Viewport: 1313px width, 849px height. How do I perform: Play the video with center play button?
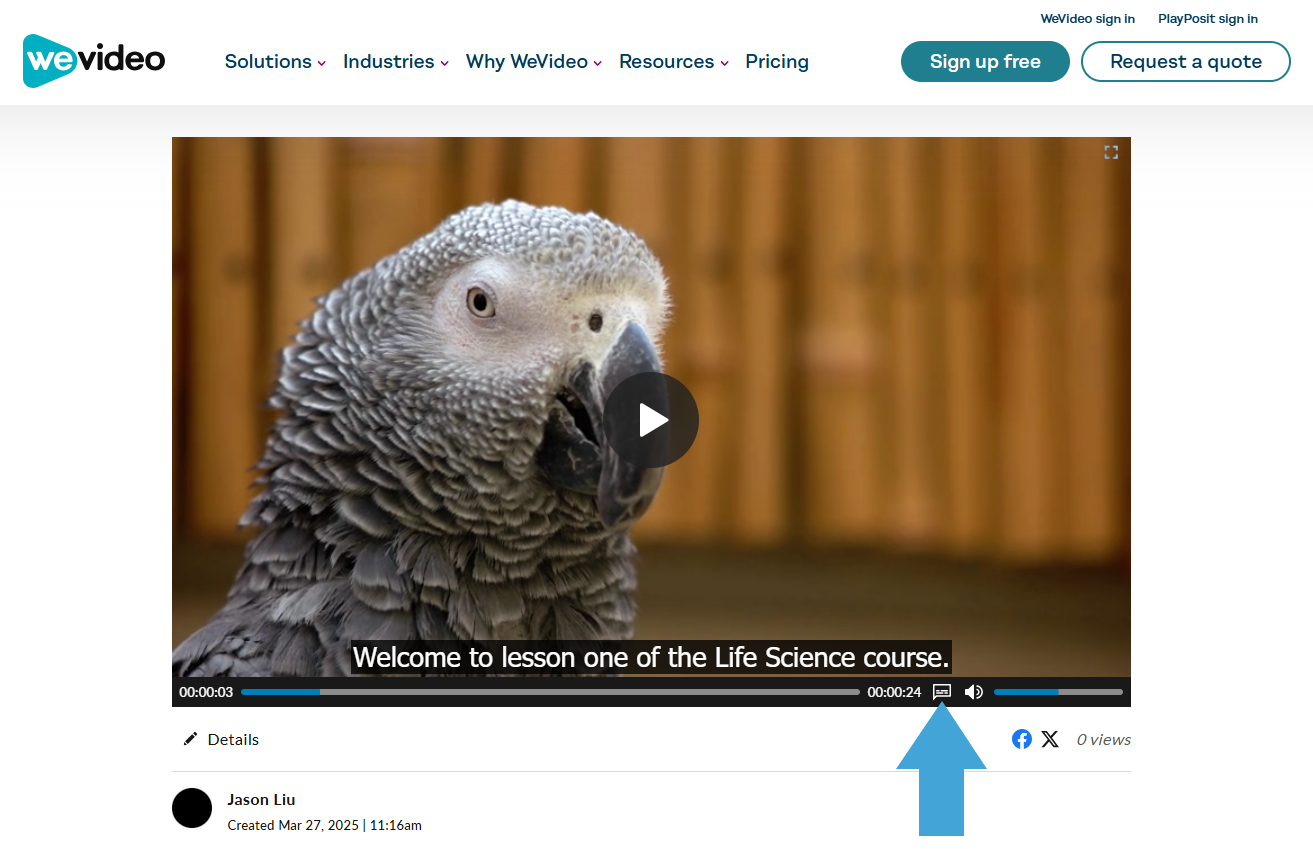tap(651, 420)
